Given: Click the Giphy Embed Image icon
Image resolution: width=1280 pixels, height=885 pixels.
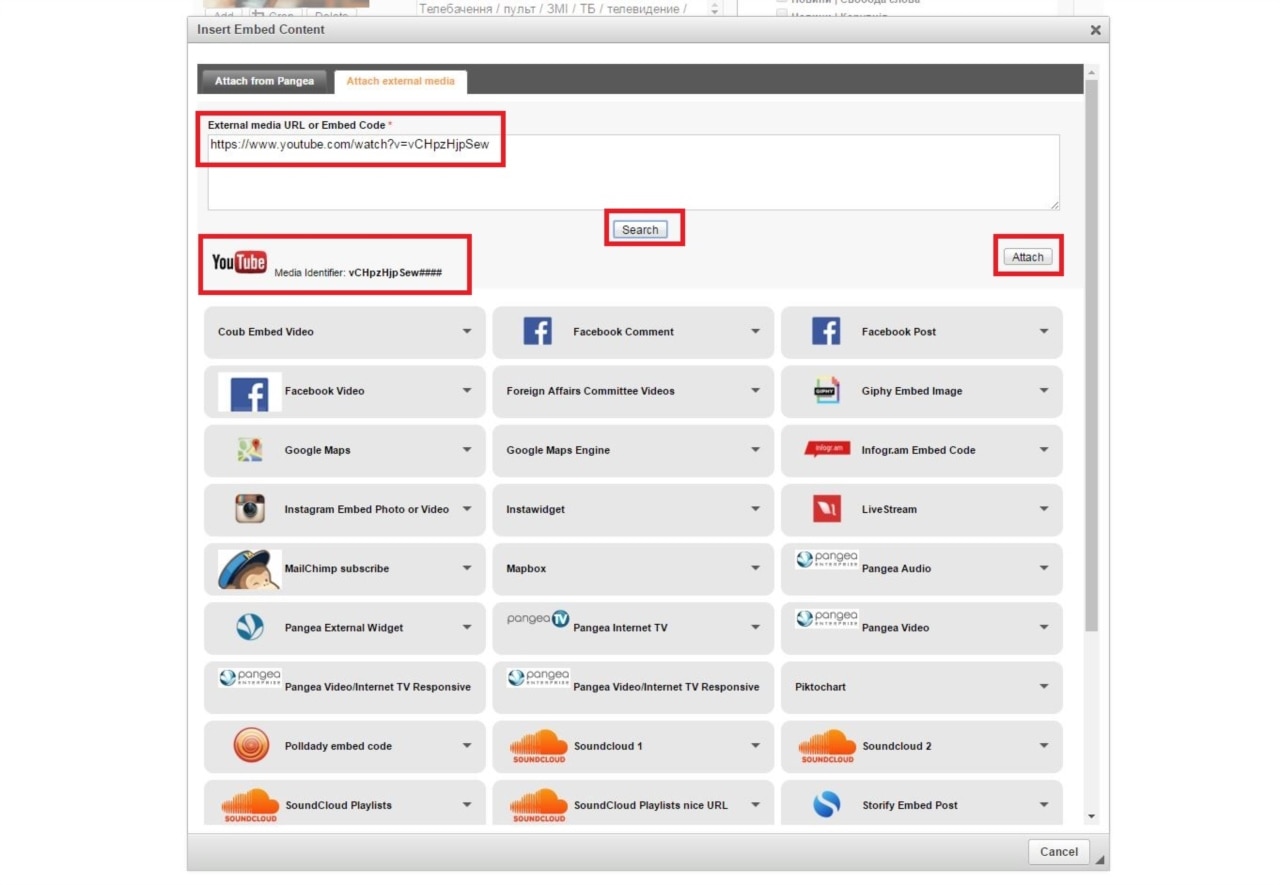Looking at the screenshot, I should click(x=826, y=391).
